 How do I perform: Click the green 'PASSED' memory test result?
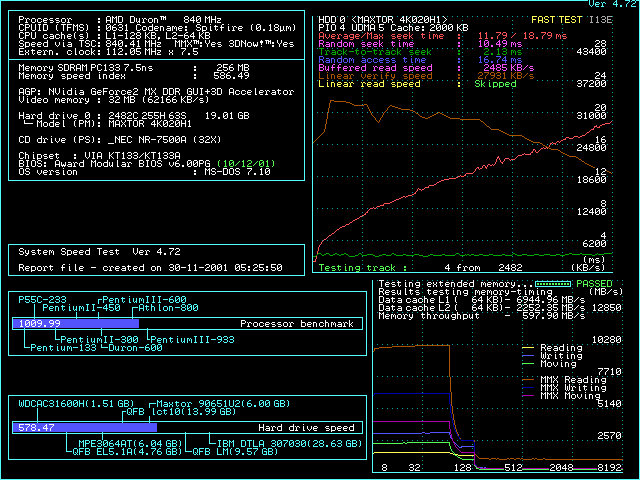point(594,284)
